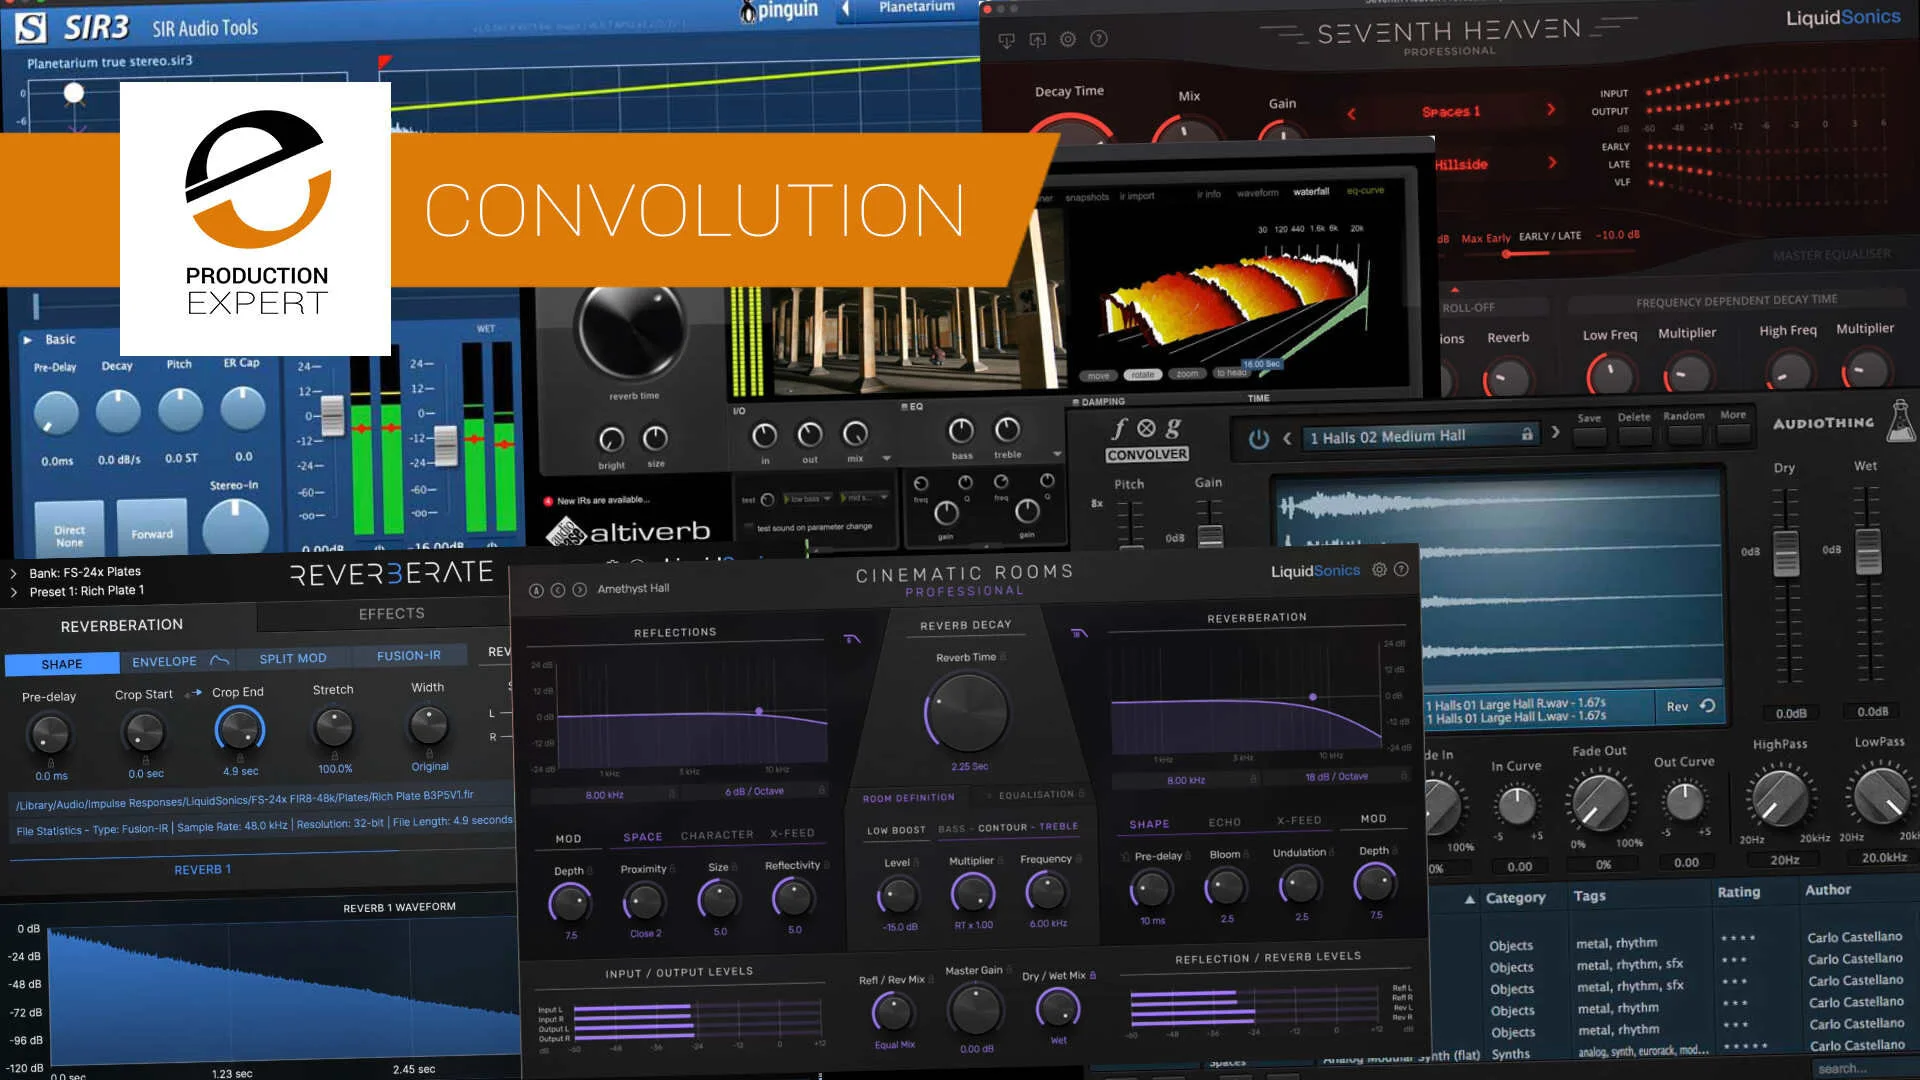Go to next bank after Spaces 1
This screenshot has height=1080, width=1920.
pyautogui.click(x=1551, y=109)
